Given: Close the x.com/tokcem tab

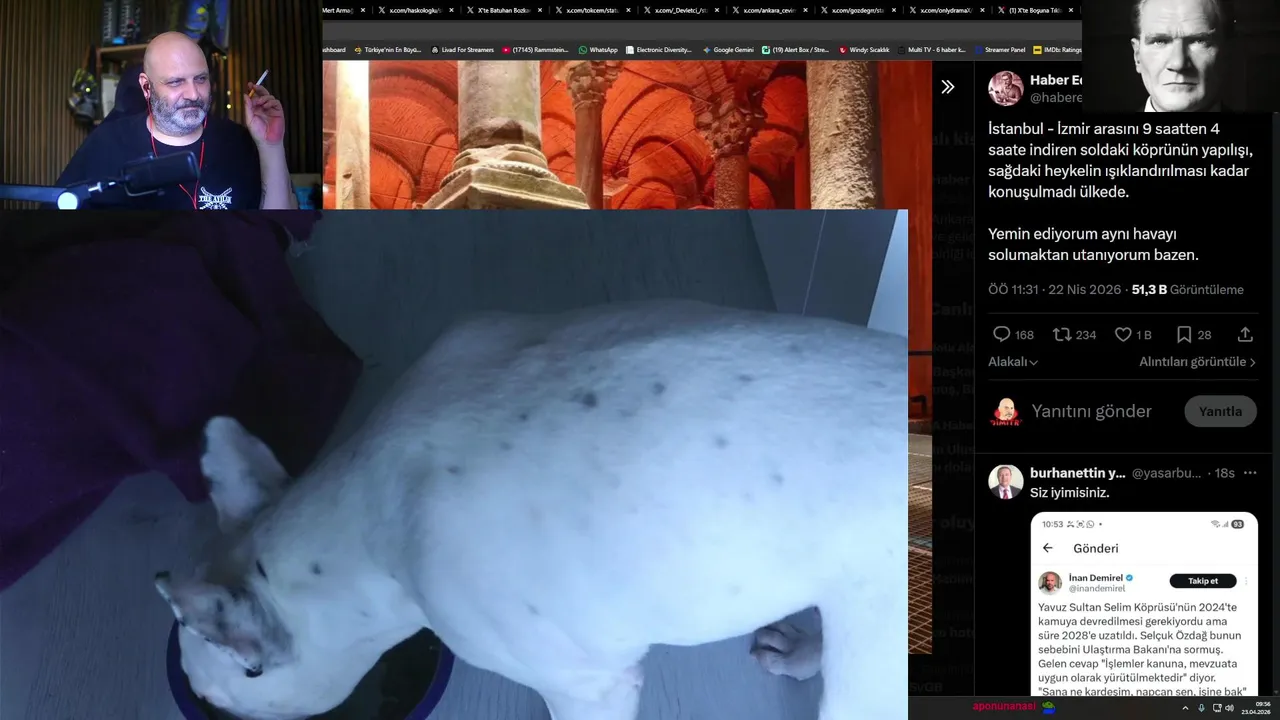Looking at the screenshot, I should (629, 10).
